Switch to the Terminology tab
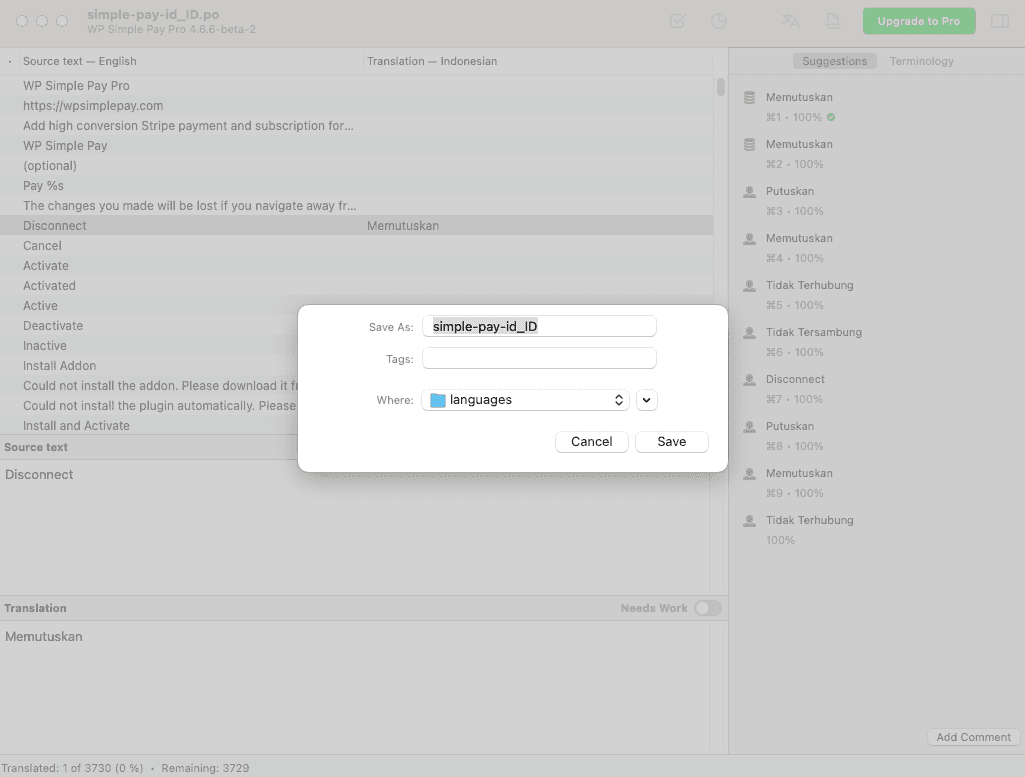Image resolution: width=1025 pixels, height=777 pixels. (x=921, y=61)
